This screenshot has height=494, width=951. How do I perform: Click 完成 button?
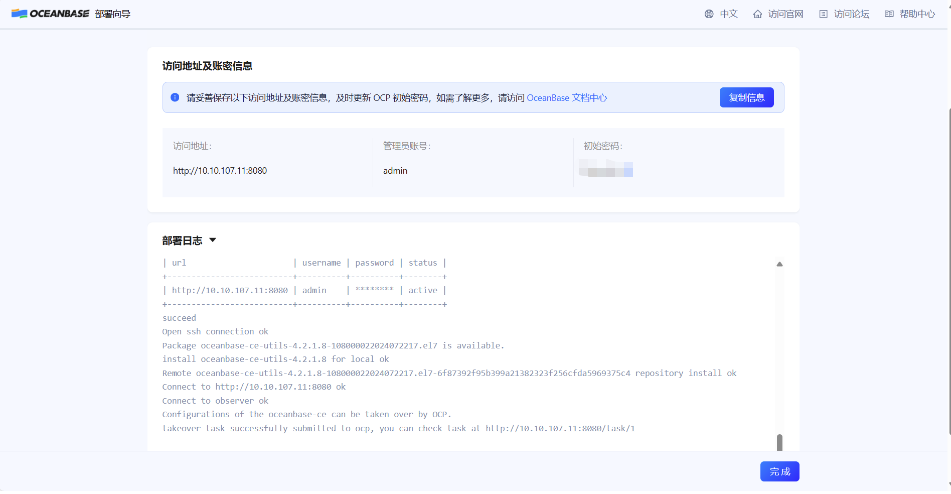pyautogui.click(x=779, y=472)
